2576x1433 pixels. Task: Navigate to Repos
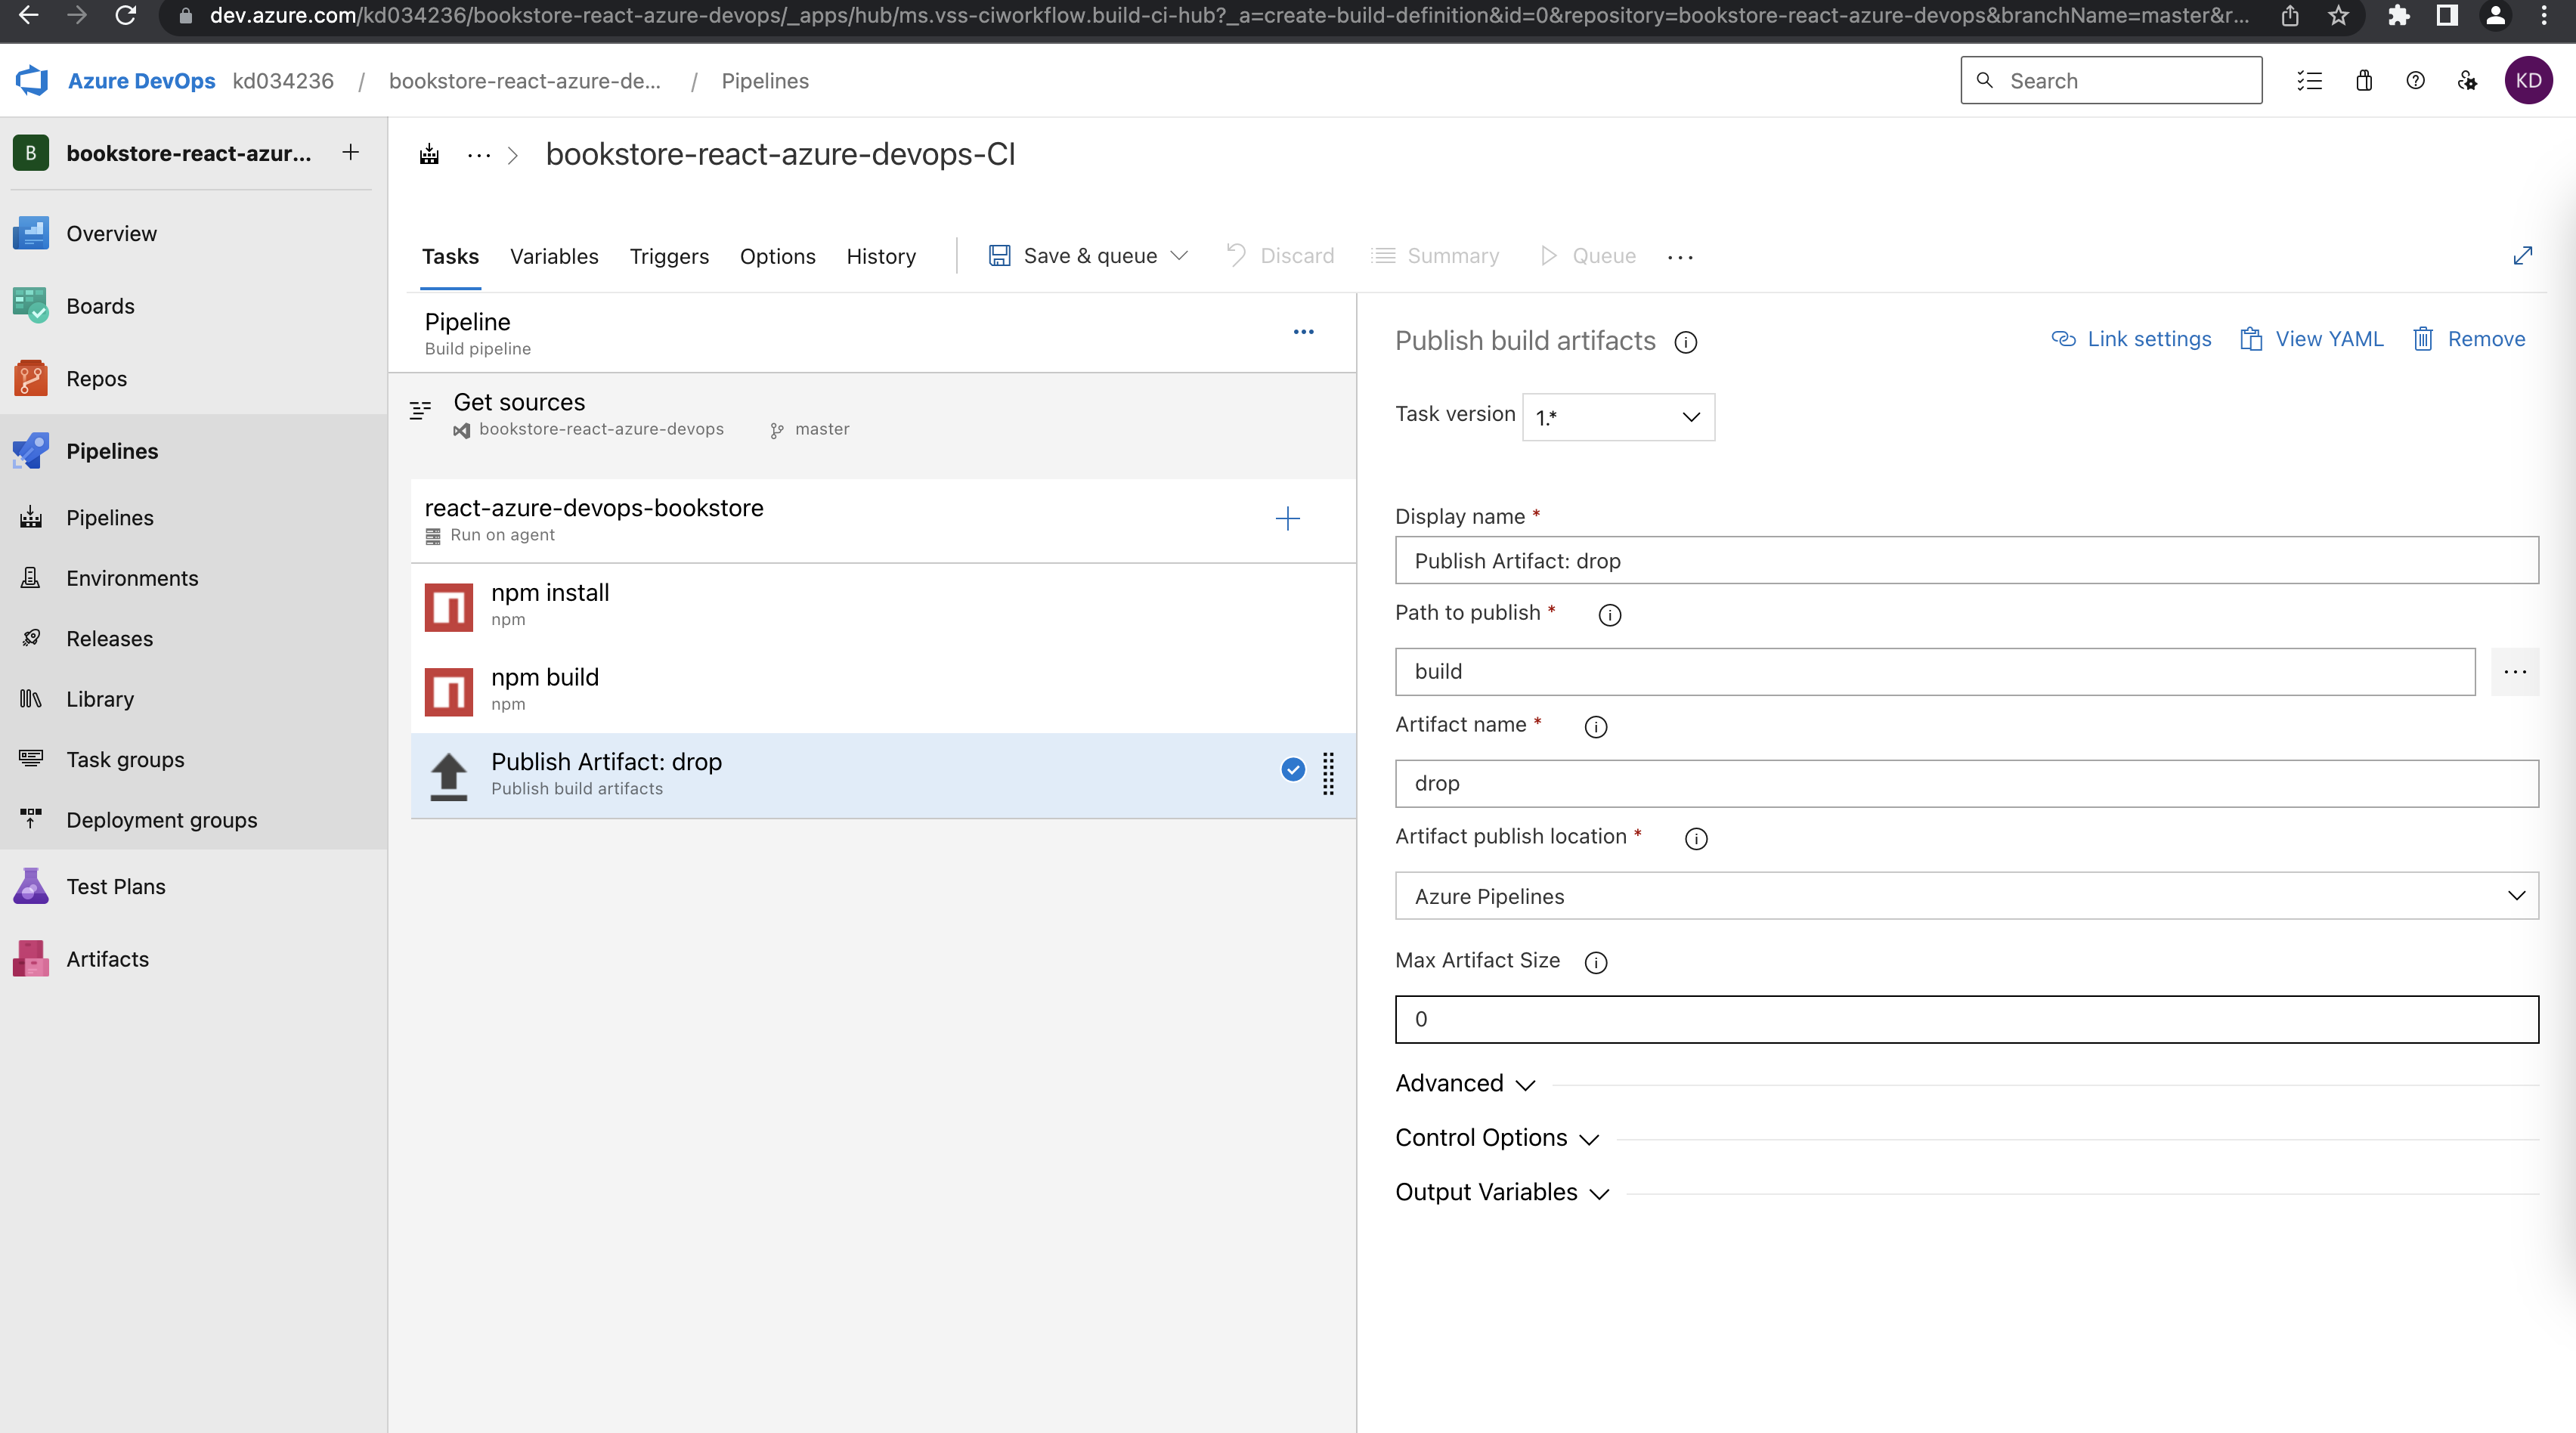[x=96, y=378]
